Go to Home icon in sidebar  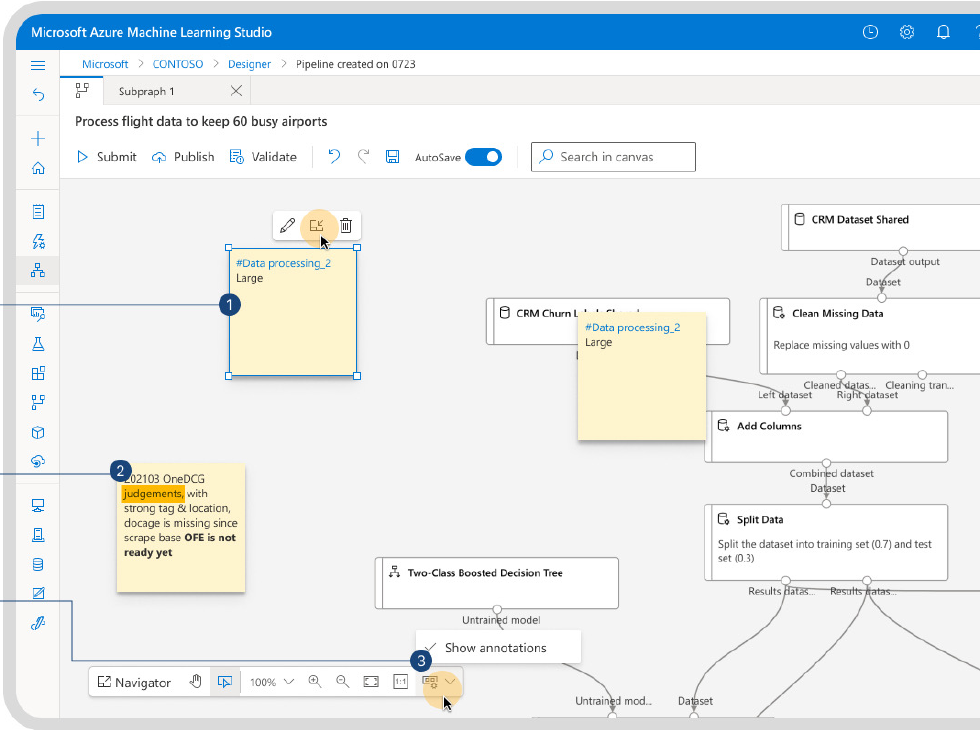pos(38,168)
